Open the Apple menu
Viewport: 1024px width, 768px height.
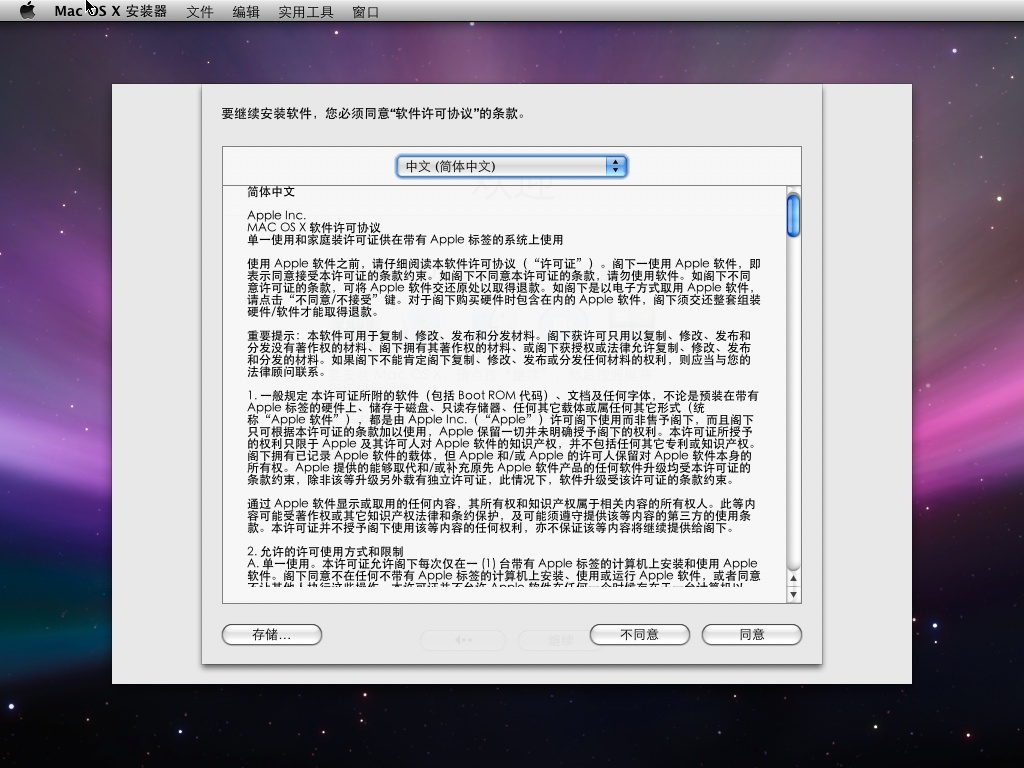(x=27, y=10)
